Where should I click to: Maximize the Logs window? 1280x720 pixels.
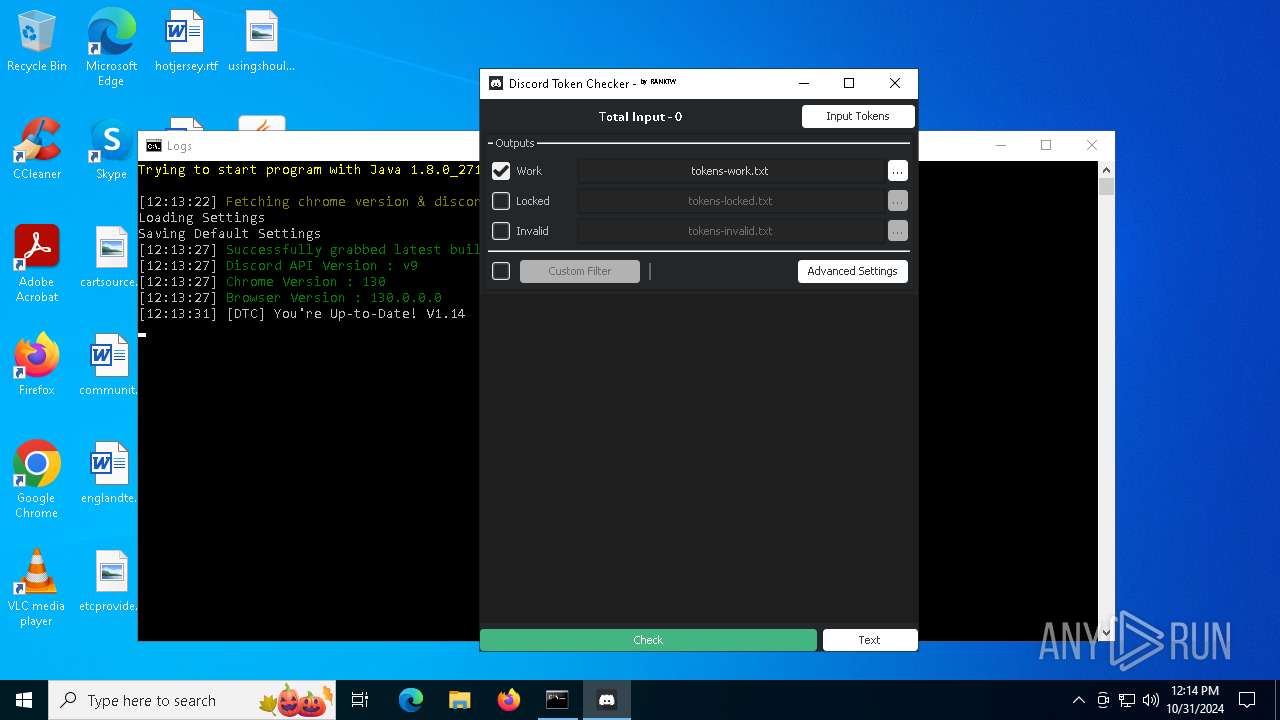1046,145
